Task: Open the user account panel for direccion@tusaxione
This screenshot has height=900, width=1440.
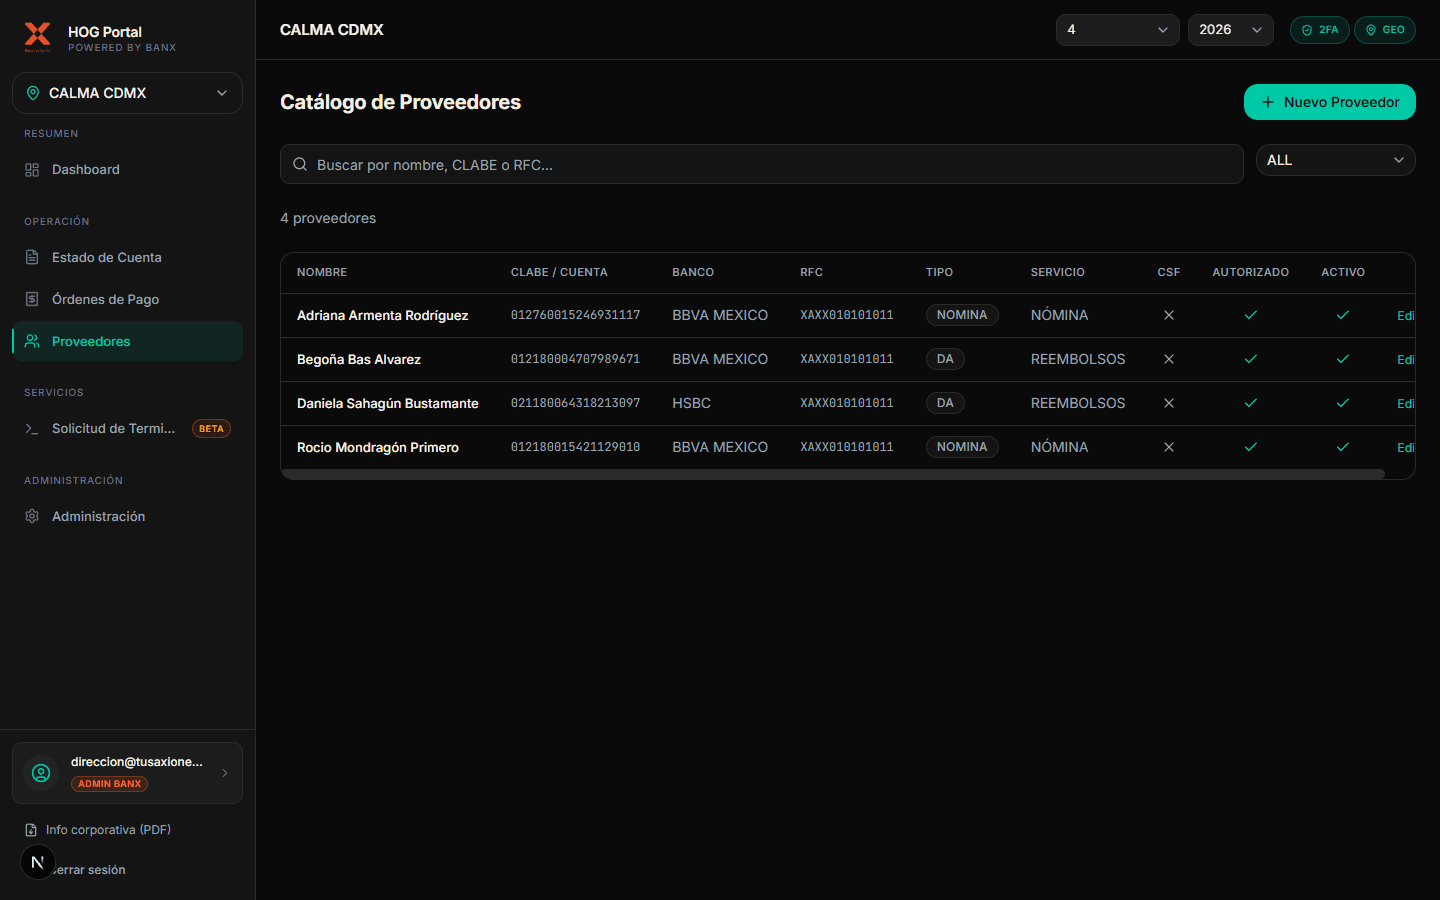Action: (127, 772)
